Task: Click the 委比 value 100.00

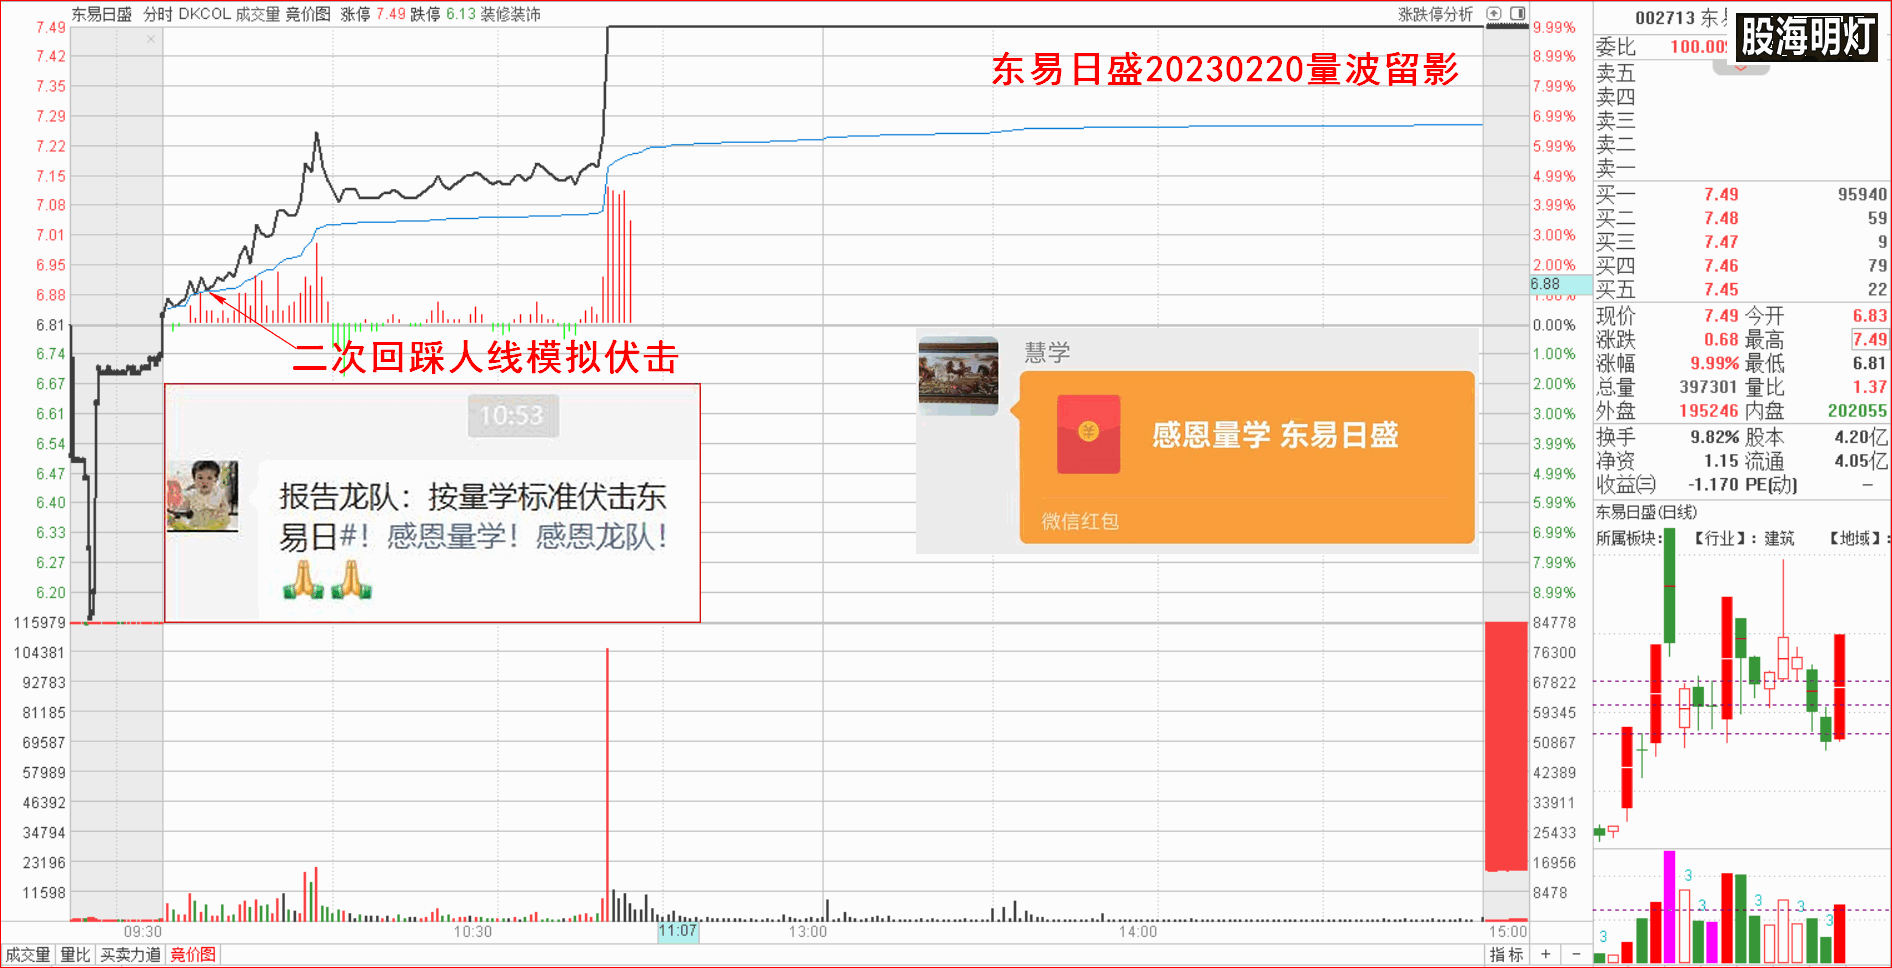Action: pyautogui.click(x=1699, y=47)
